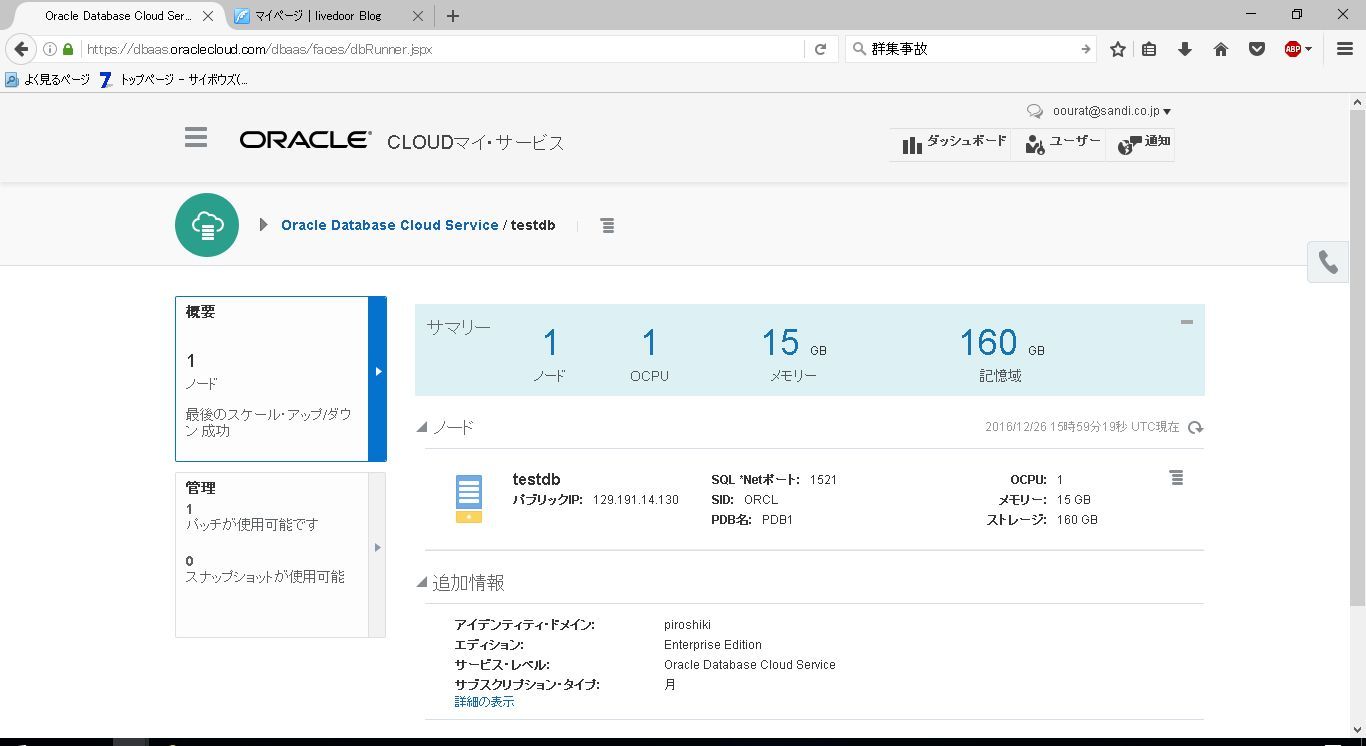
Task: Open the testdb node actions menu icon
Action: tap(1177, 479)
